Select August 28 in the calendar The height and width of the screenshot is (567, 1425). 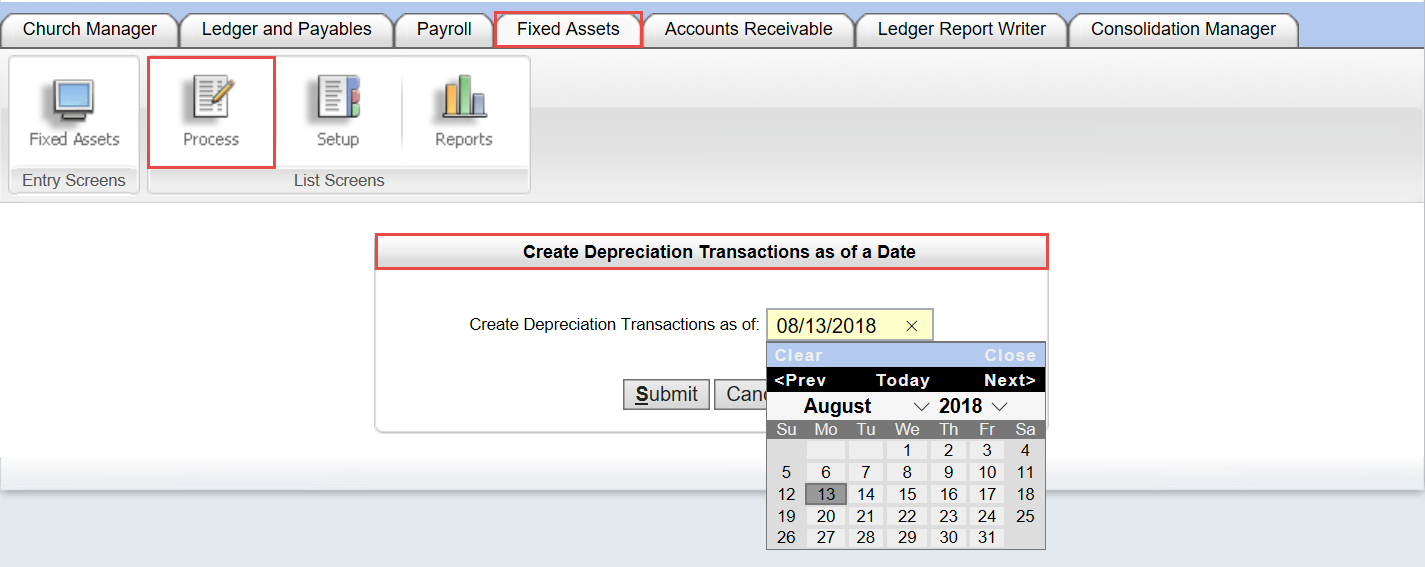[866, 538]
